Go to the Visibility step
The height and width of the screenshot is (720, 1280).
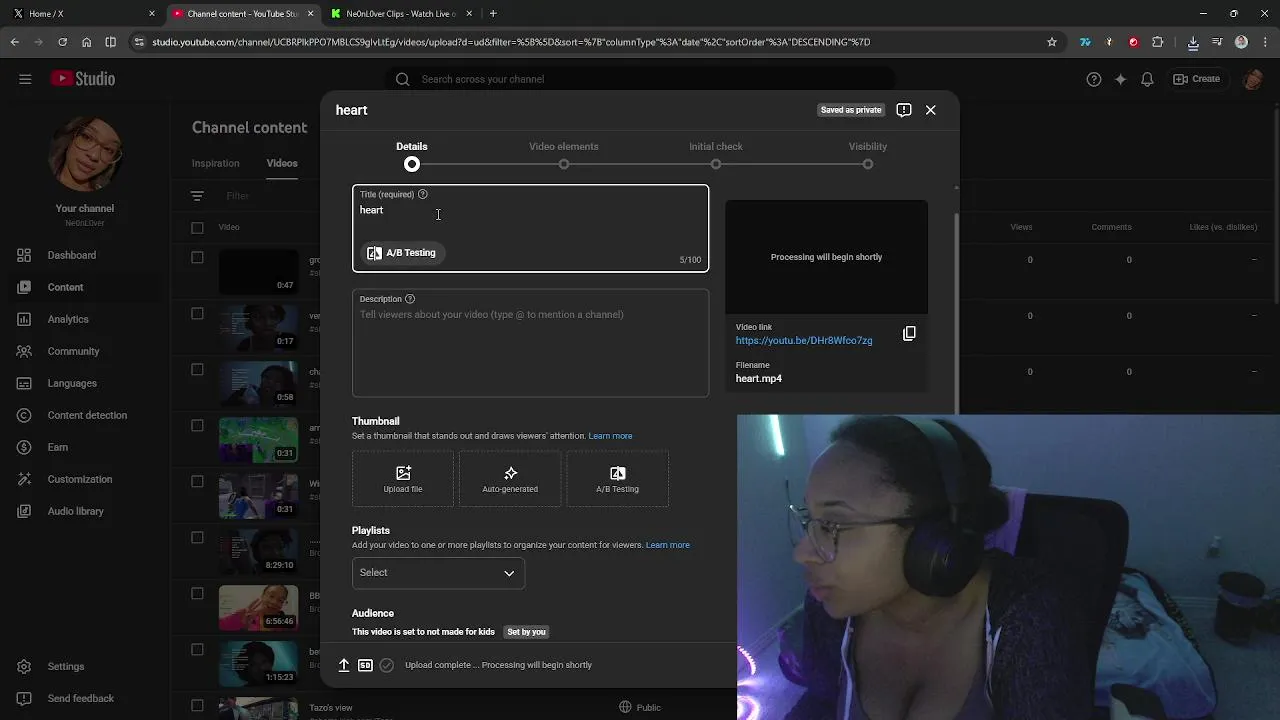[868, 155]
